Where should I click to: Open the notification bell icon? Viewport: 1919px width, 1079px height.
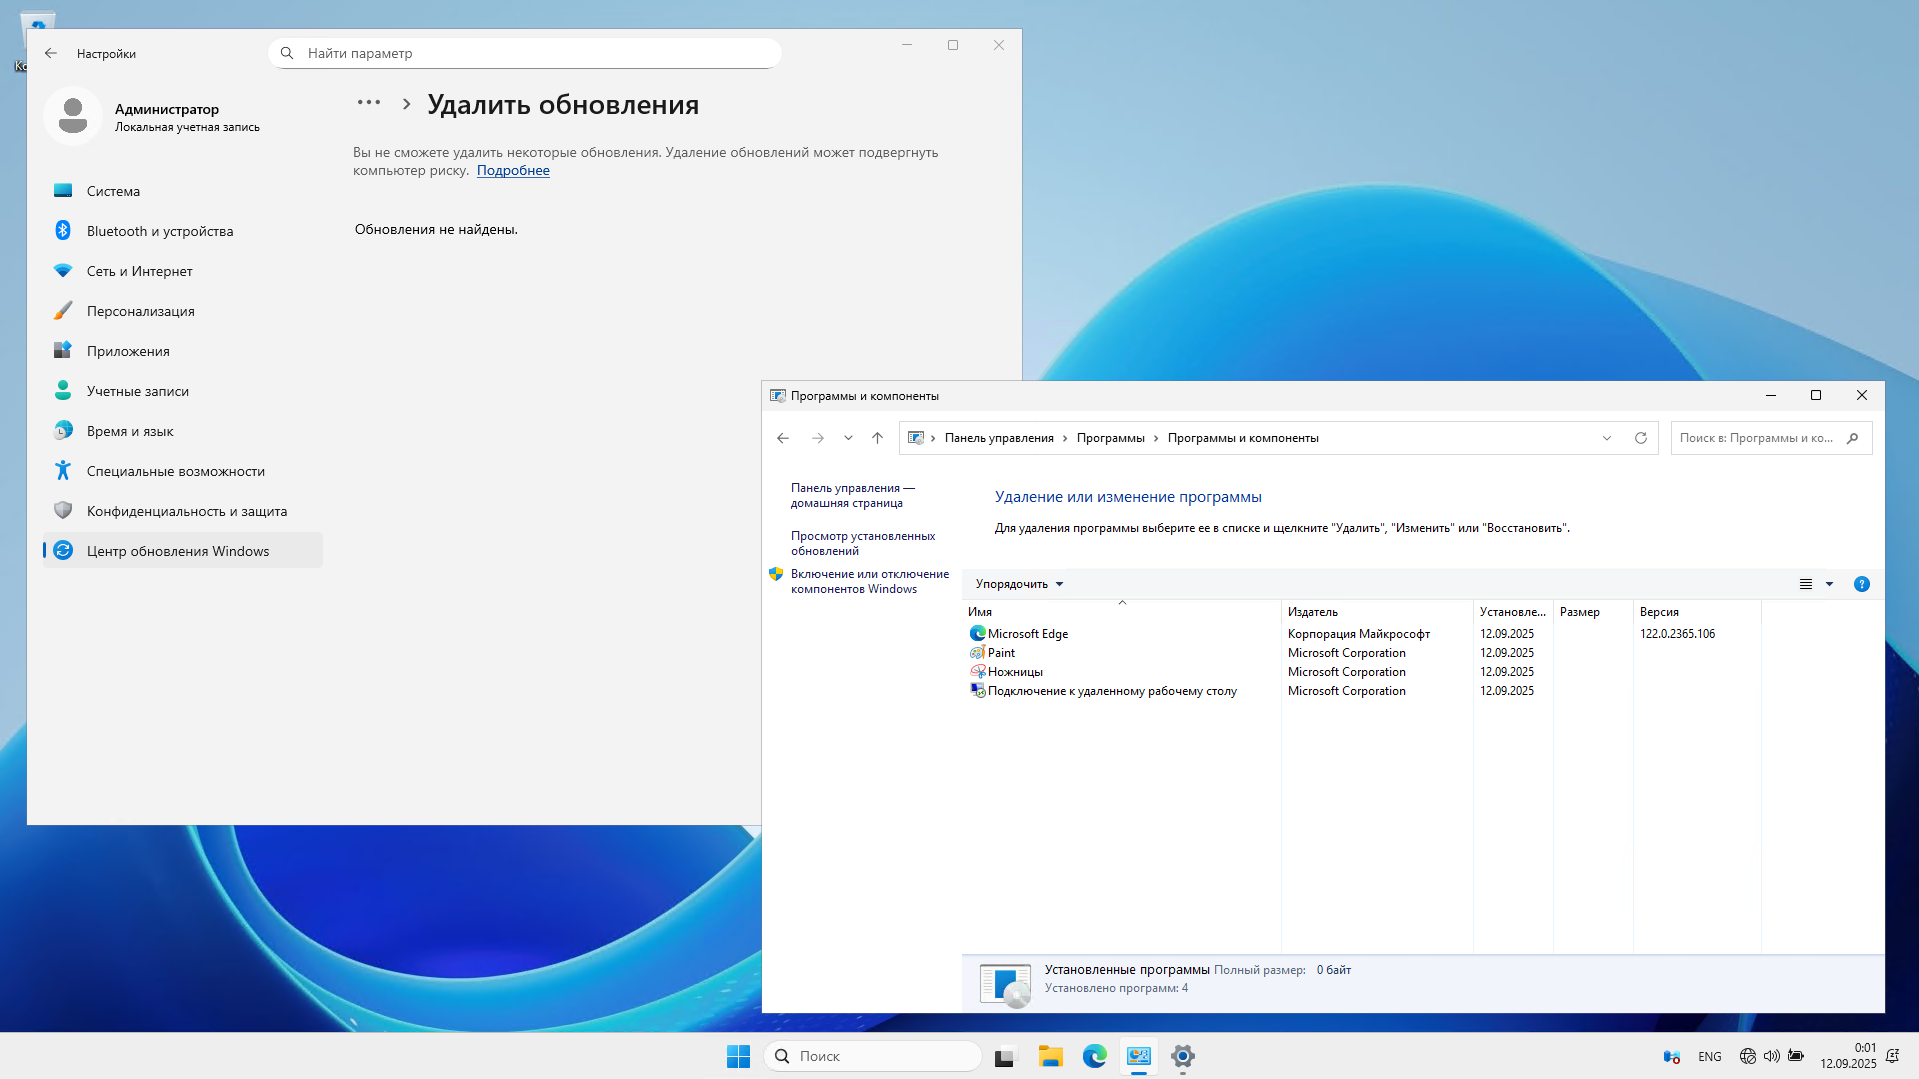point(1893,1056)
